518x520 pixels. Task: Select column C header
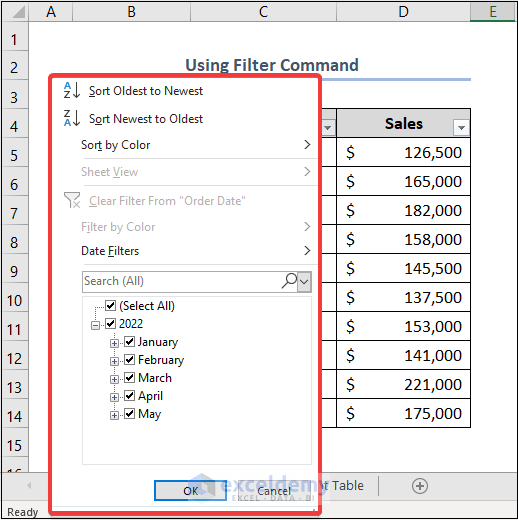pos(263,12)
